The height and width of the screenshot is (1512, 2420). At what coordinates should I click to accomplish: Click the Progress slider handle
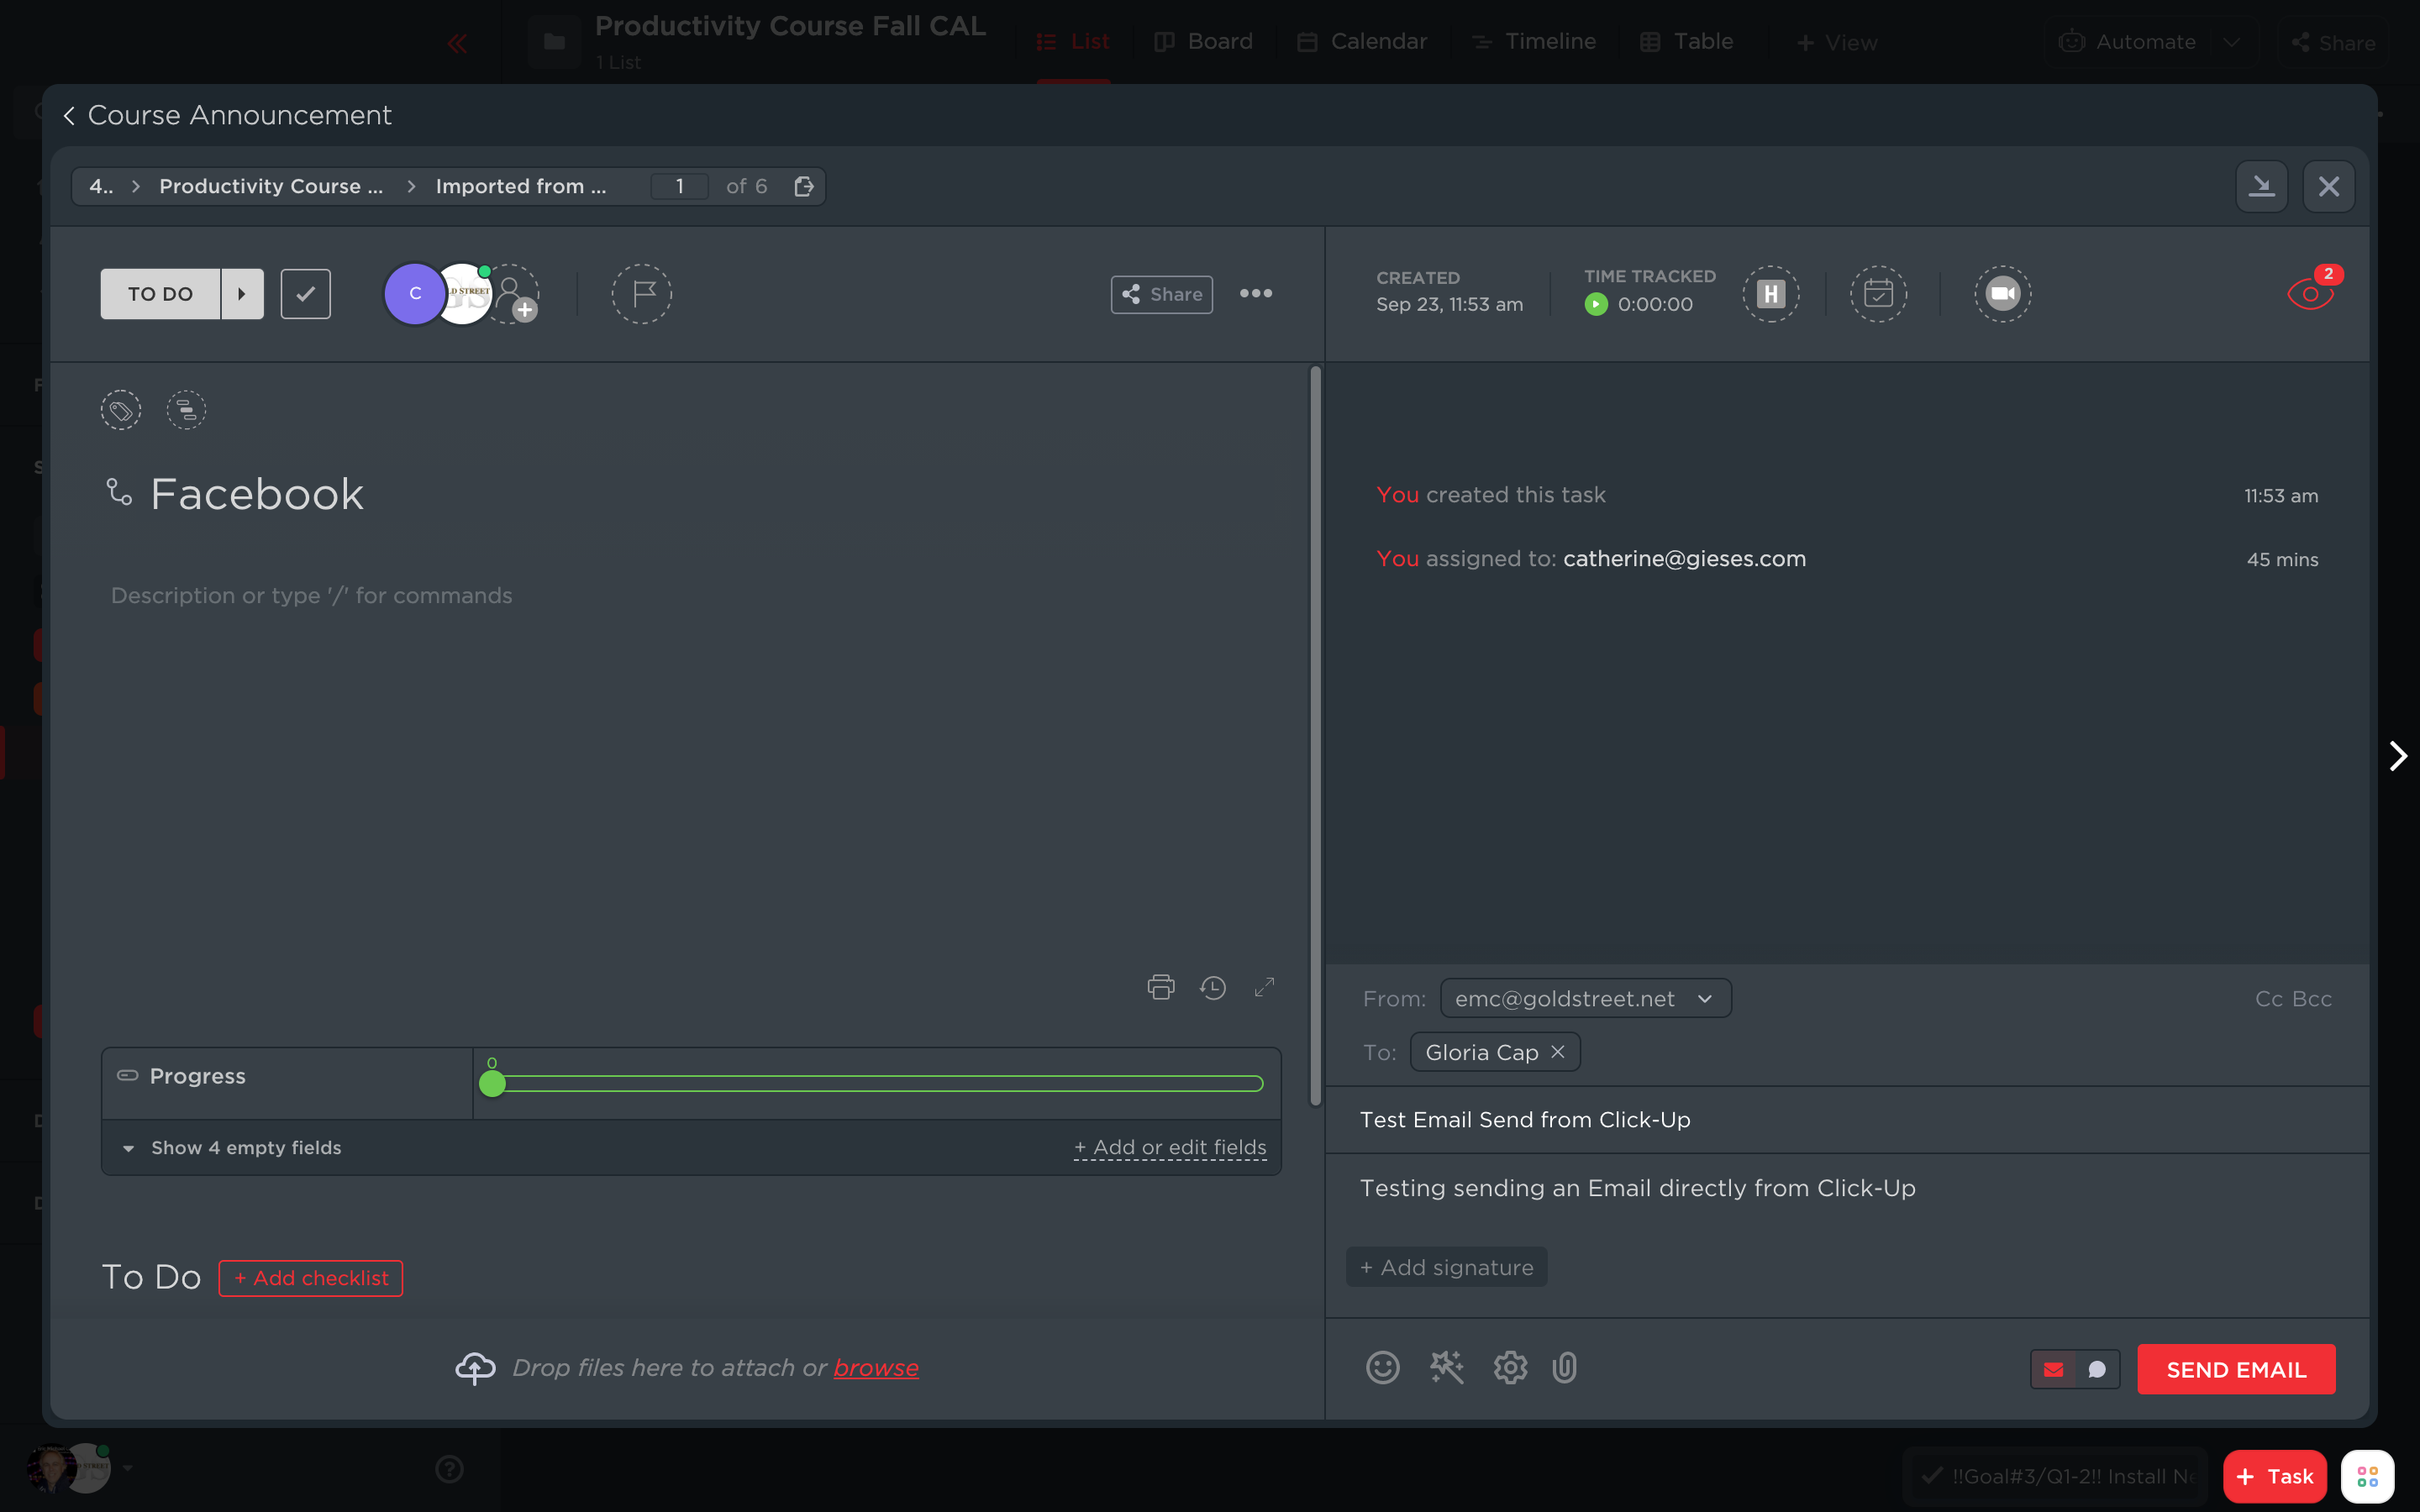click(x=492, y=1084)
